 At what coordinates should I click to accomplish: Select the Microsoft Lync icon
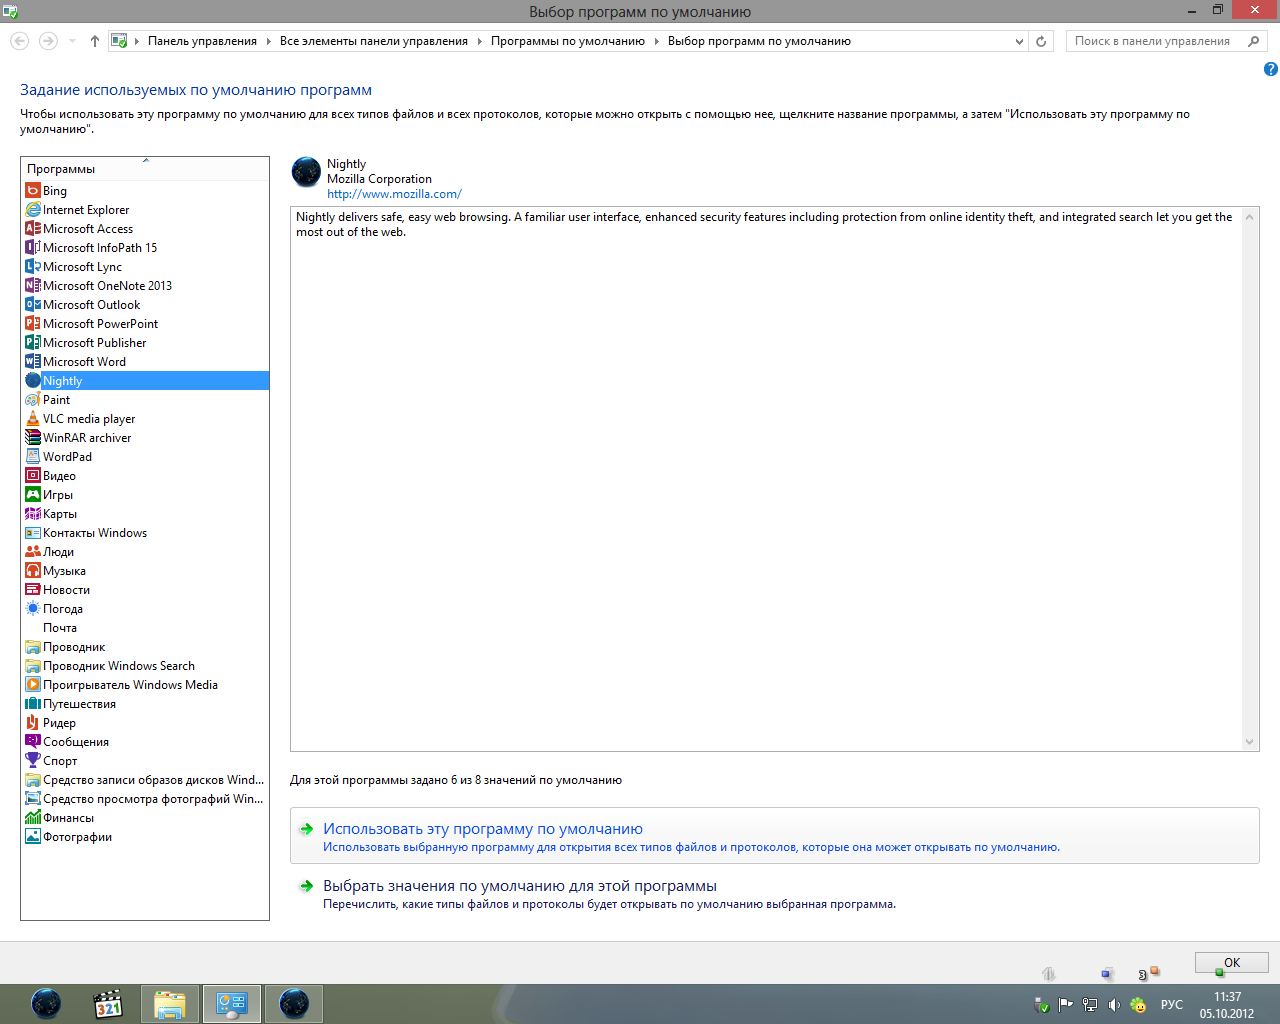(33, 267)
